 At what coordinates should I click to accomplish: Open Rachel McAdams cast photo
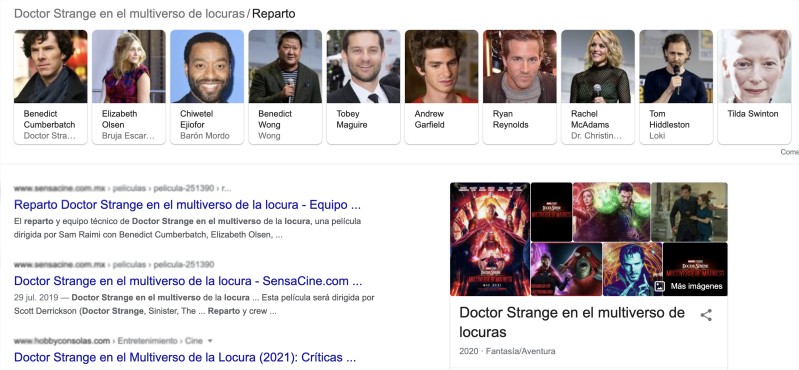(x=598, y=66)
